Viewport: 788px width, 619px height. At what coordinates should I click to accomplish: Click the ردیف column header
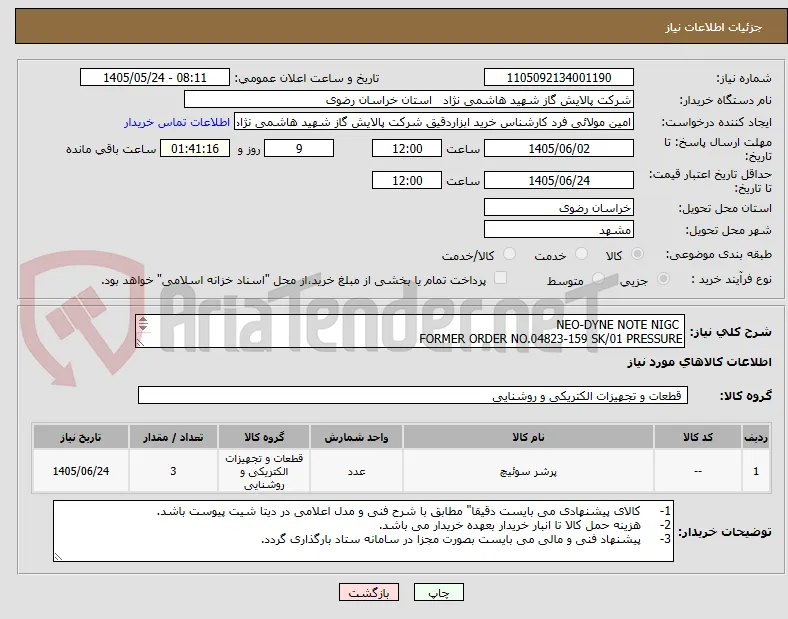coord(756,437)
